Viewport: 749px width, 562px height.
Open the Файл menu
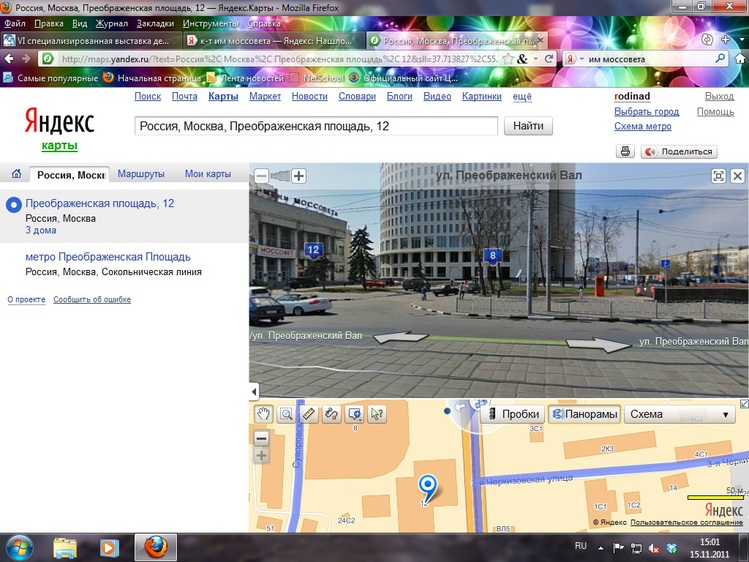(15, 23)
